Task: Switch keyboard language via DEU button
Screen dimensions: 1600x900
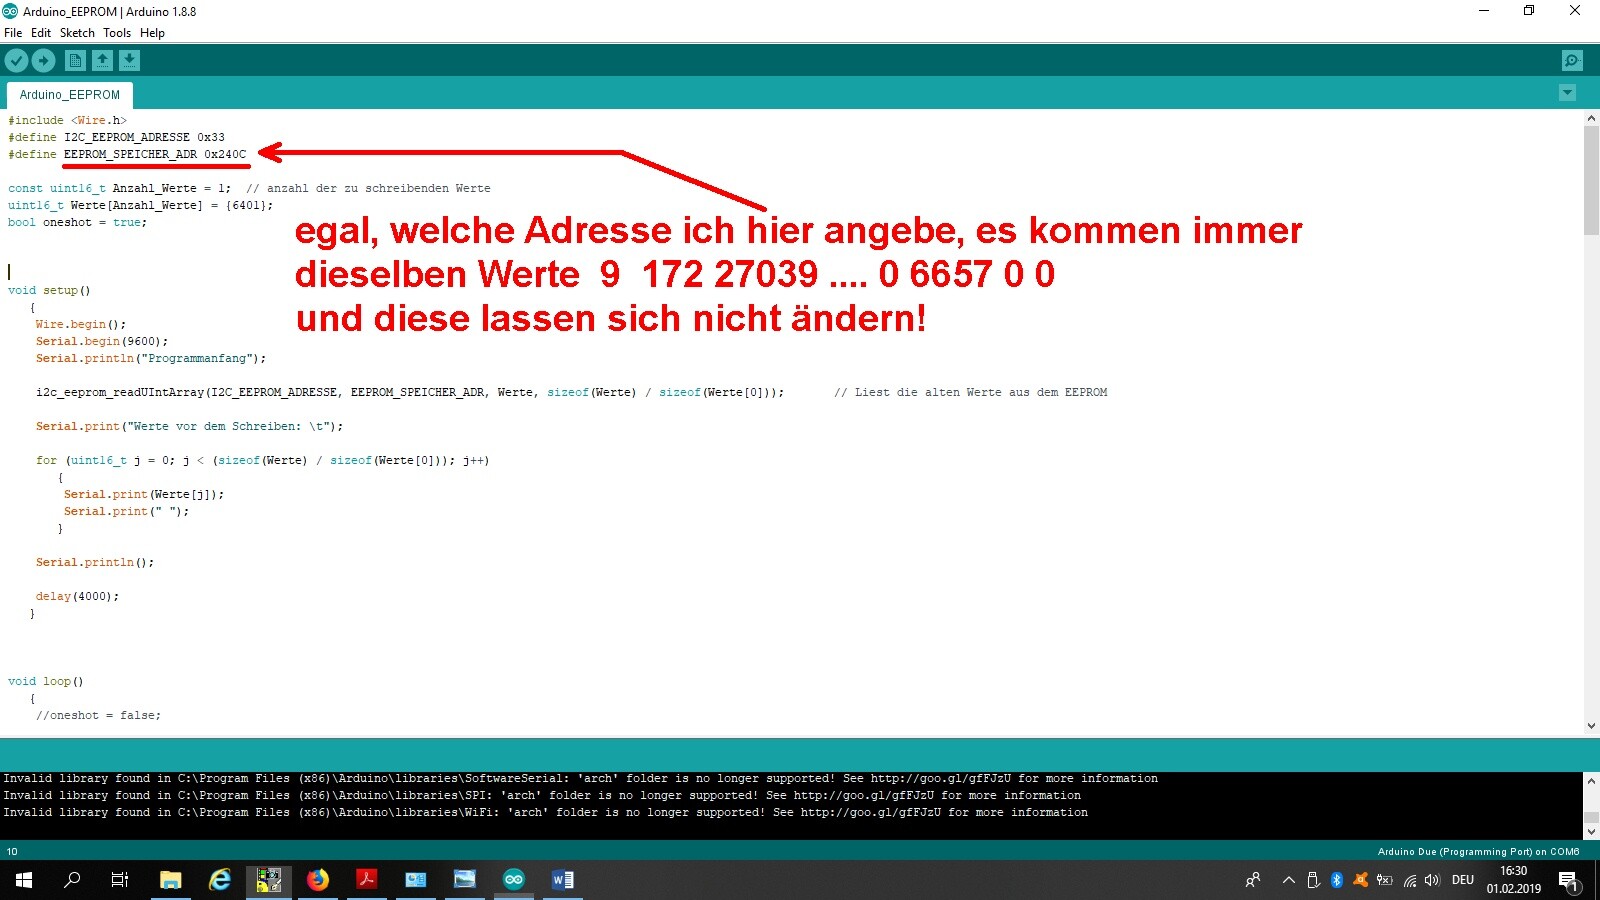Action: coord(1463,881)
